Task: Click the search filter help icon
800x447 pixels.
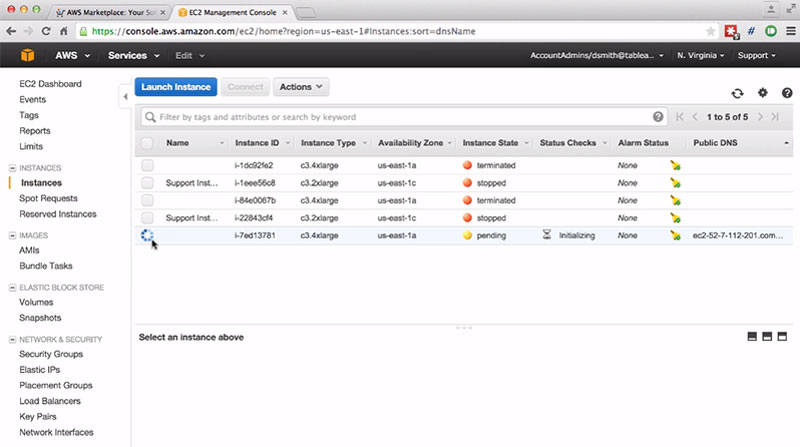Action: pos(658,117)
